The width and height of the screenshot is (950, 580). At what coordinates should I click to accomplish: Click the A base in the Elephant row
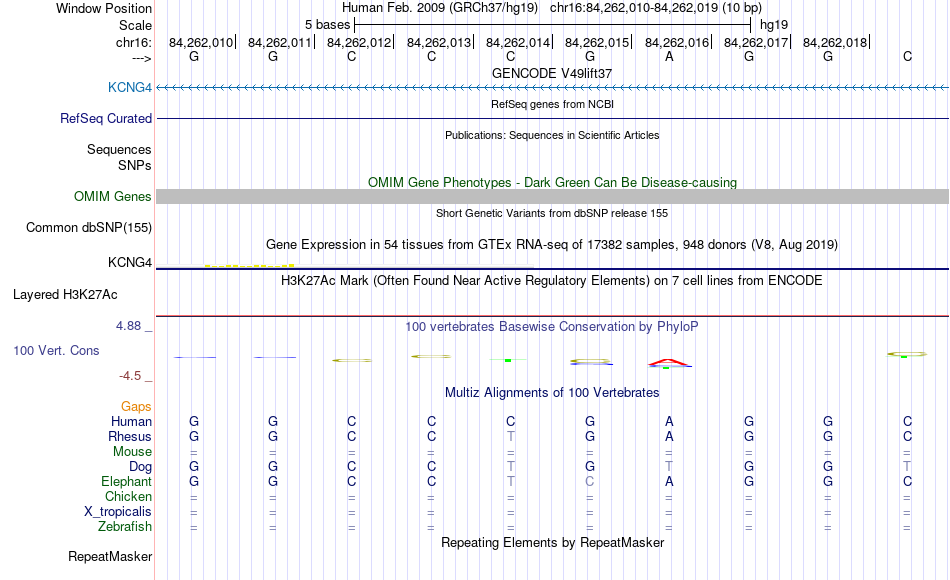click(669, 481)
